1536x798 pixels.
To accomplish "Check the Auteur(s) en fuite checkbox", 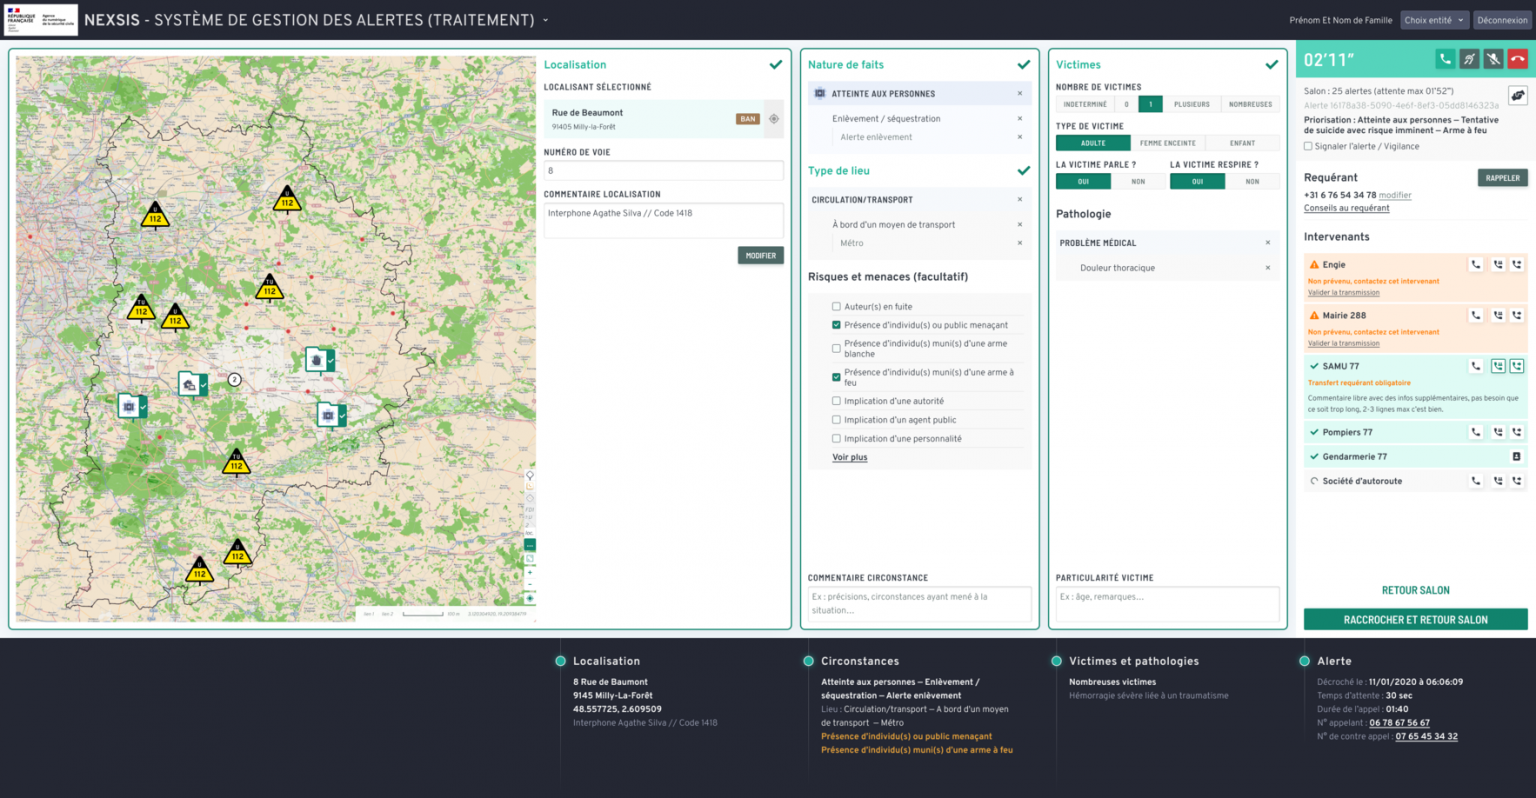I will [x=836, y=307].
